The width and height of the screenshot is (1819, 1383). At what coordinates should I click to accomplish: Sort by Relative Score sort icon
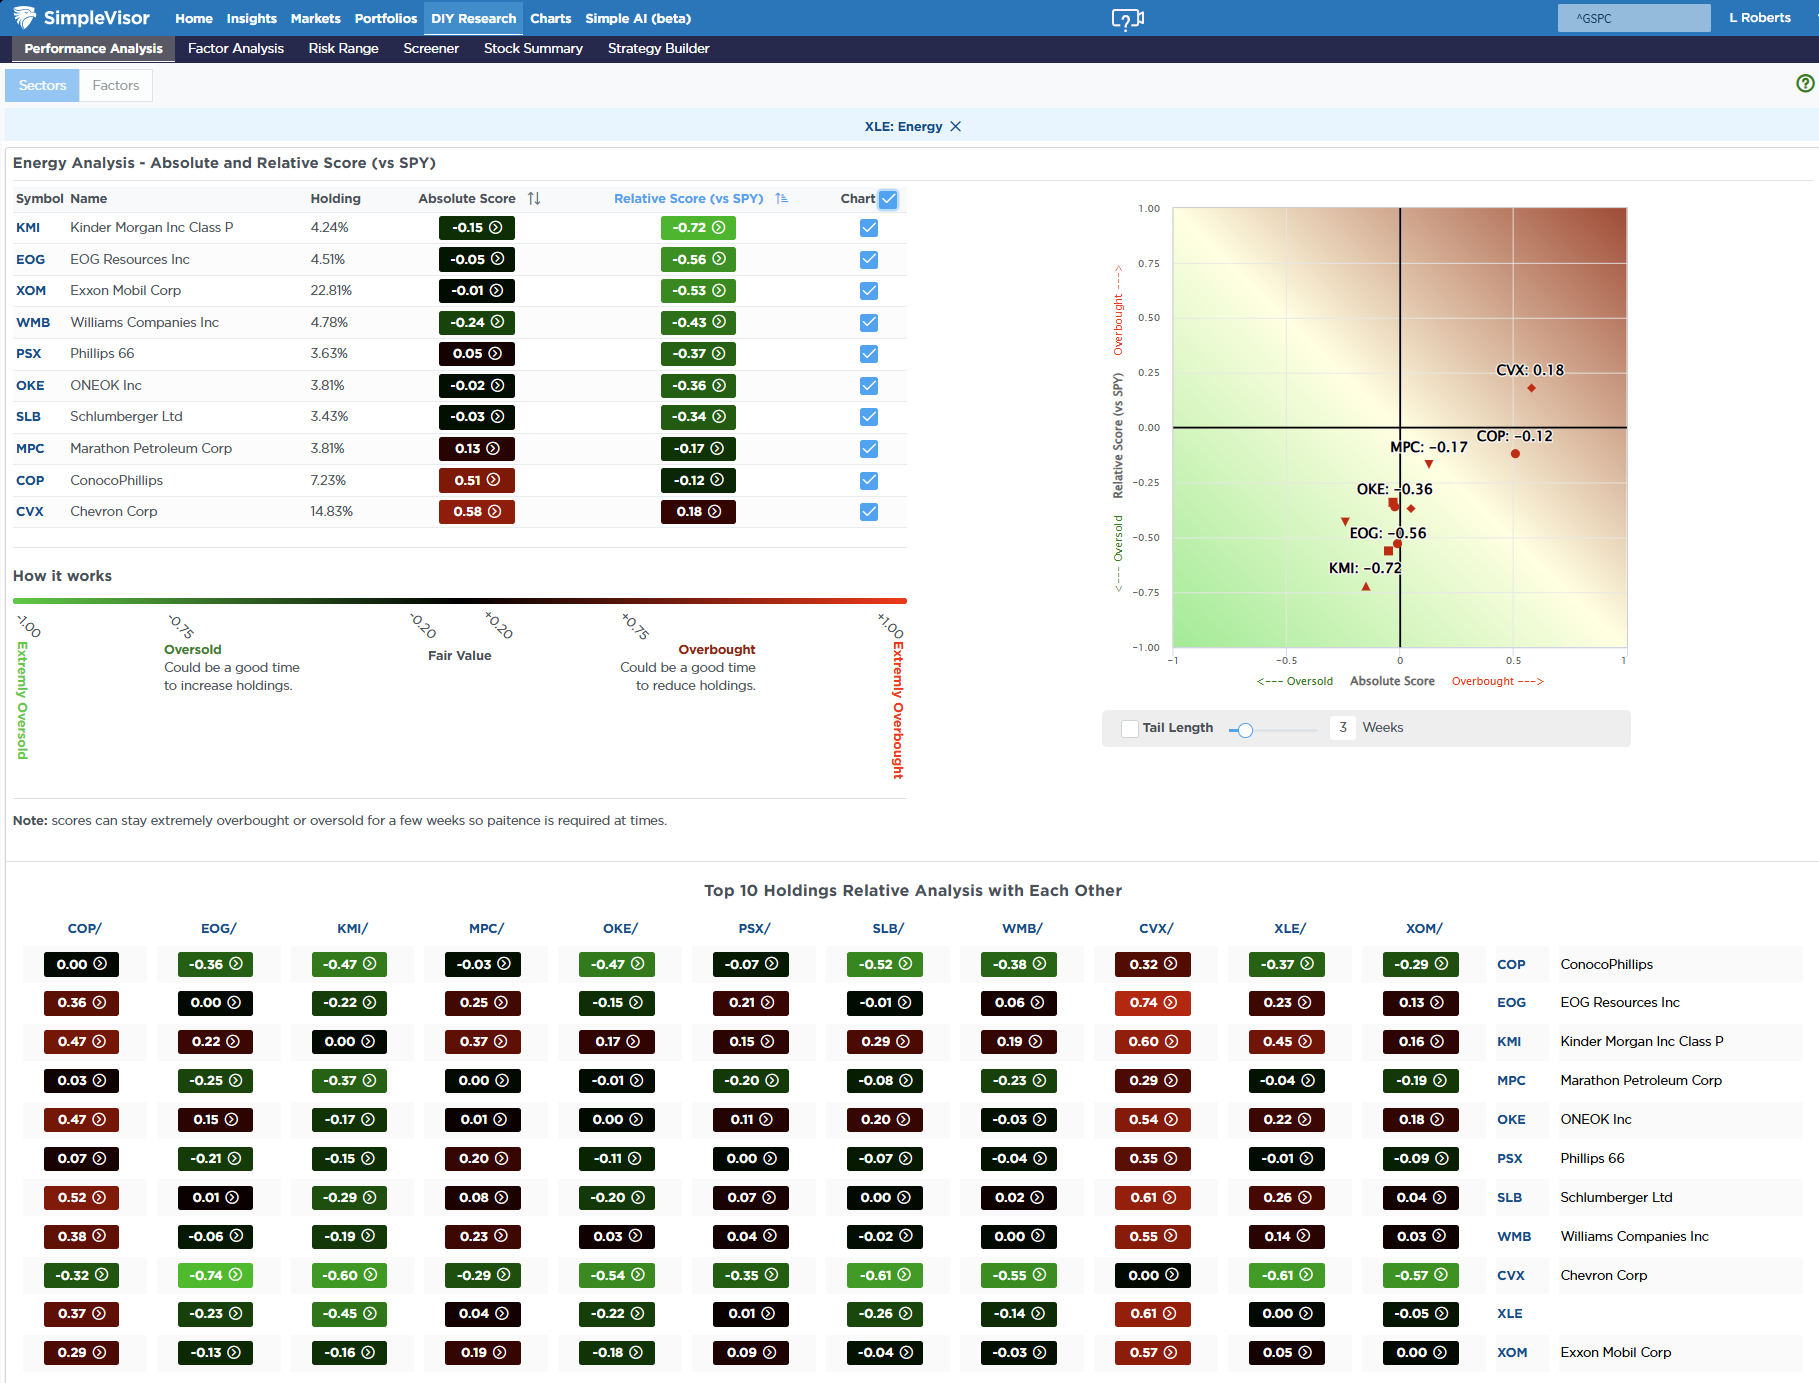coord(781,199)
